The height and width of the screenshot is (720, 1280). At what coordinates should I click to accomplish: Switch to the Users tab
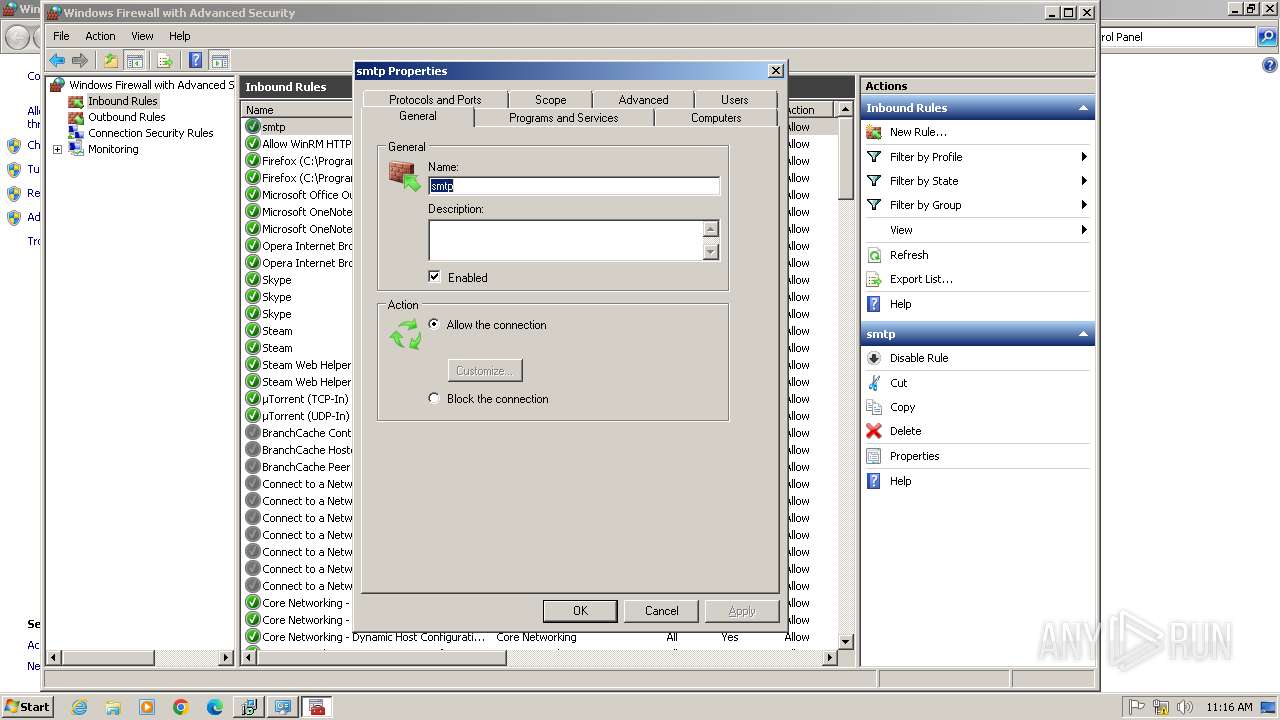tap(734, 99)
